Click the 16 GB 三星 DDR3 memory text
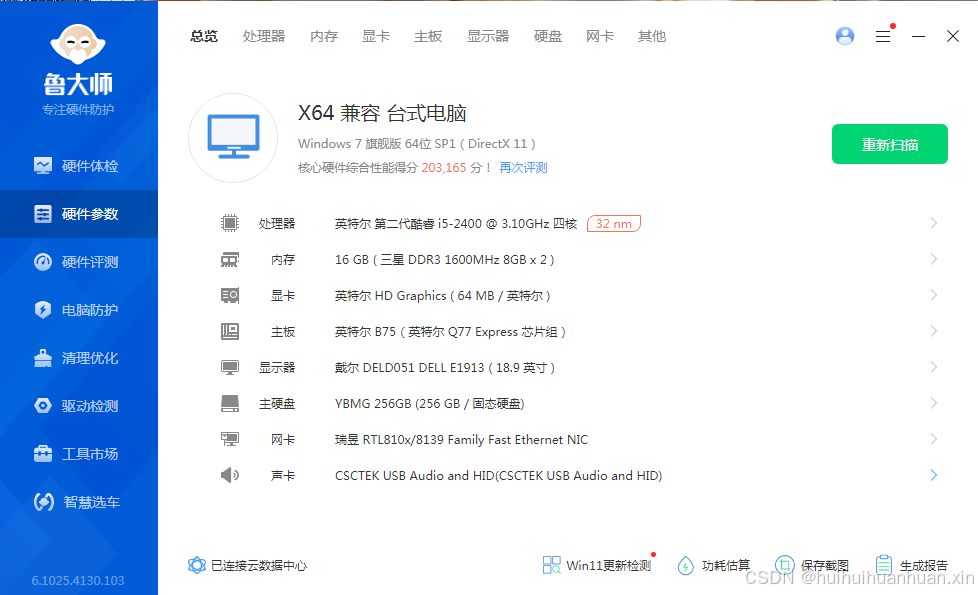The image size is (978, 595). coord(445,259)
